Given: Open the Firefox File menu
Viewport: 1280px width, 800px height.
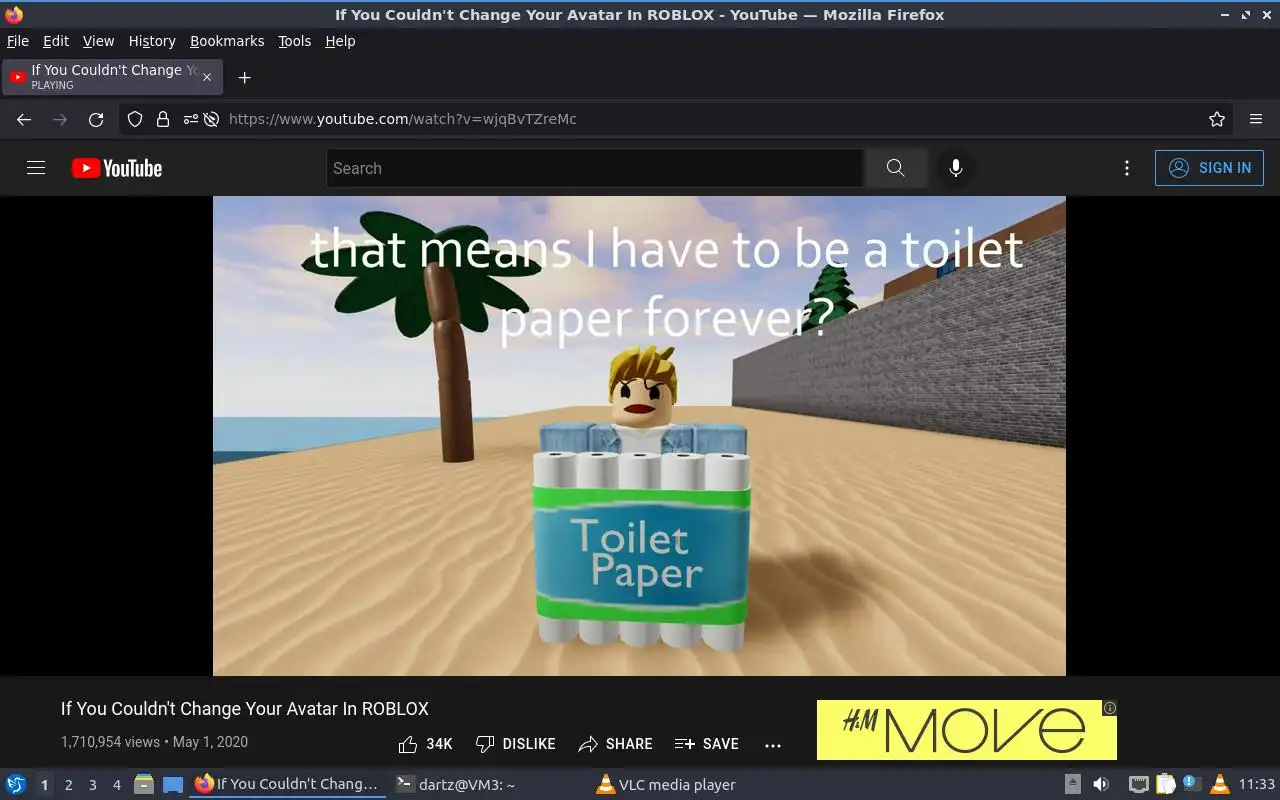Looking at the screenshot, I should 18,41.
